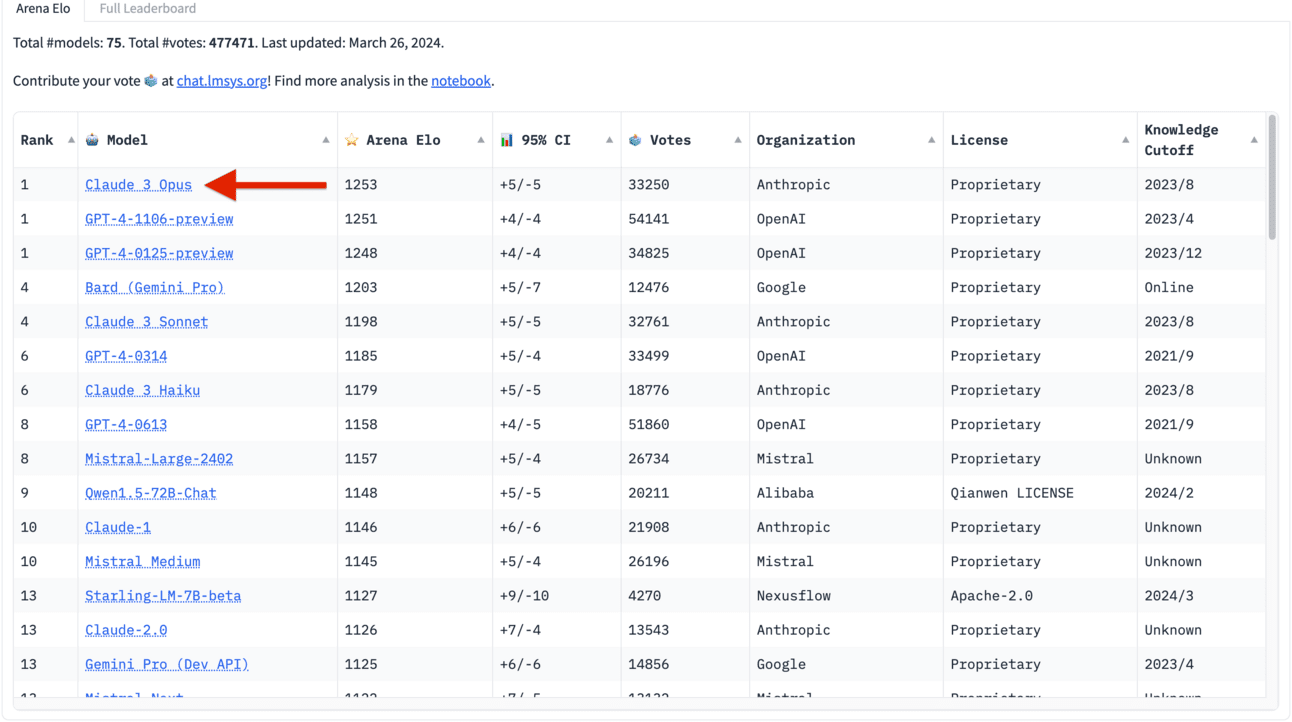This screenshot has width=1292, height=722.
Task: Select the votes value 4270
Action: point(644,596)
